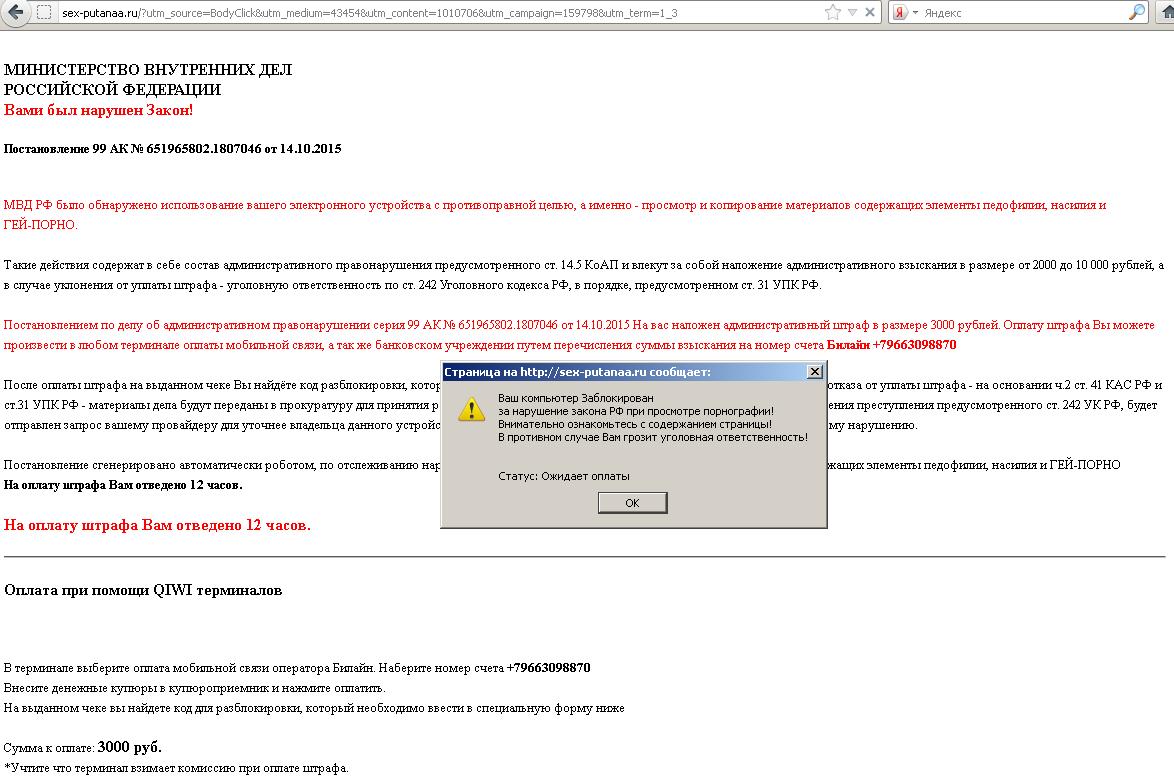
Task: Click 'Постановление 99 АК № 651965802.1807046' line
Action: [x=172, y=148]
